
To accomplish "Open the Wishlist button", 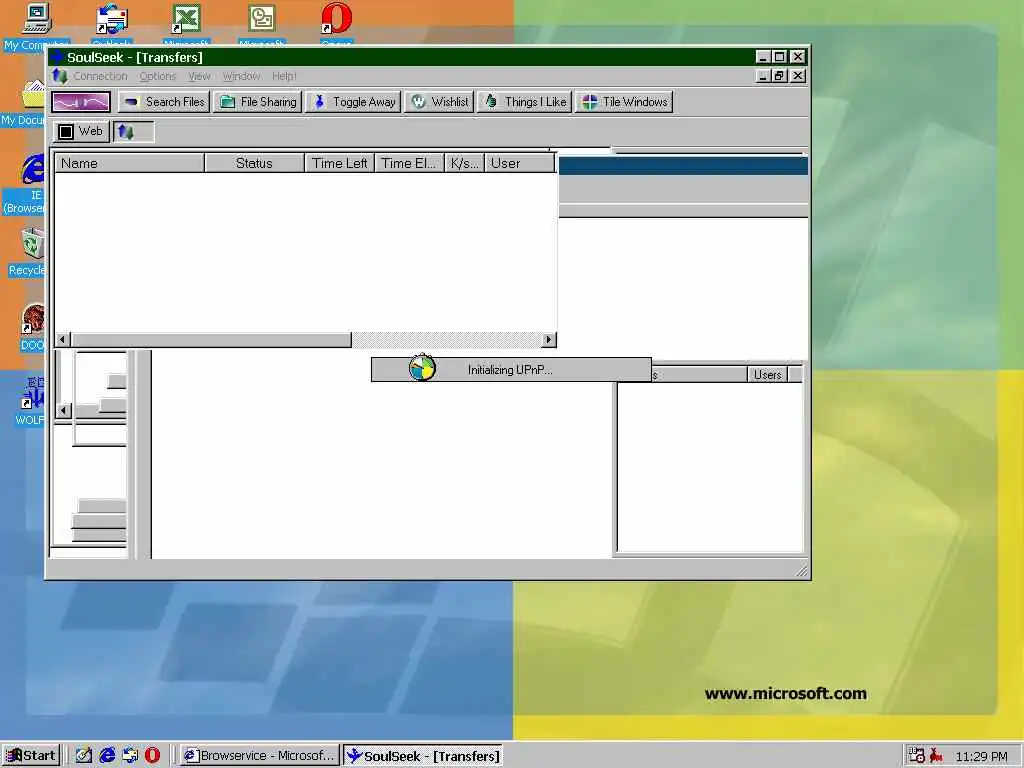I will tap(440, 102).
